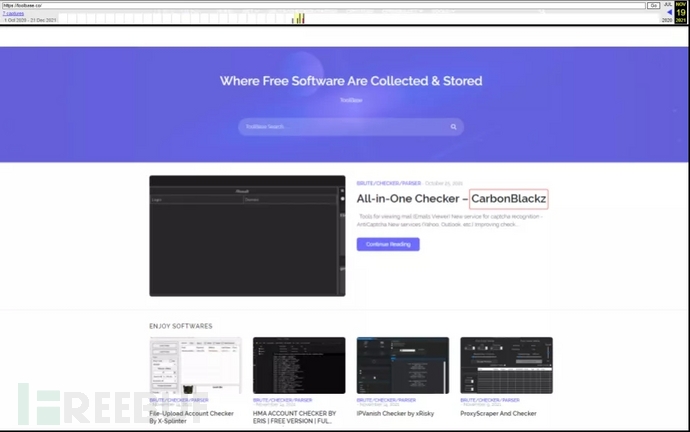Click the highlighted day 19 in the Wayback bar

681,13
